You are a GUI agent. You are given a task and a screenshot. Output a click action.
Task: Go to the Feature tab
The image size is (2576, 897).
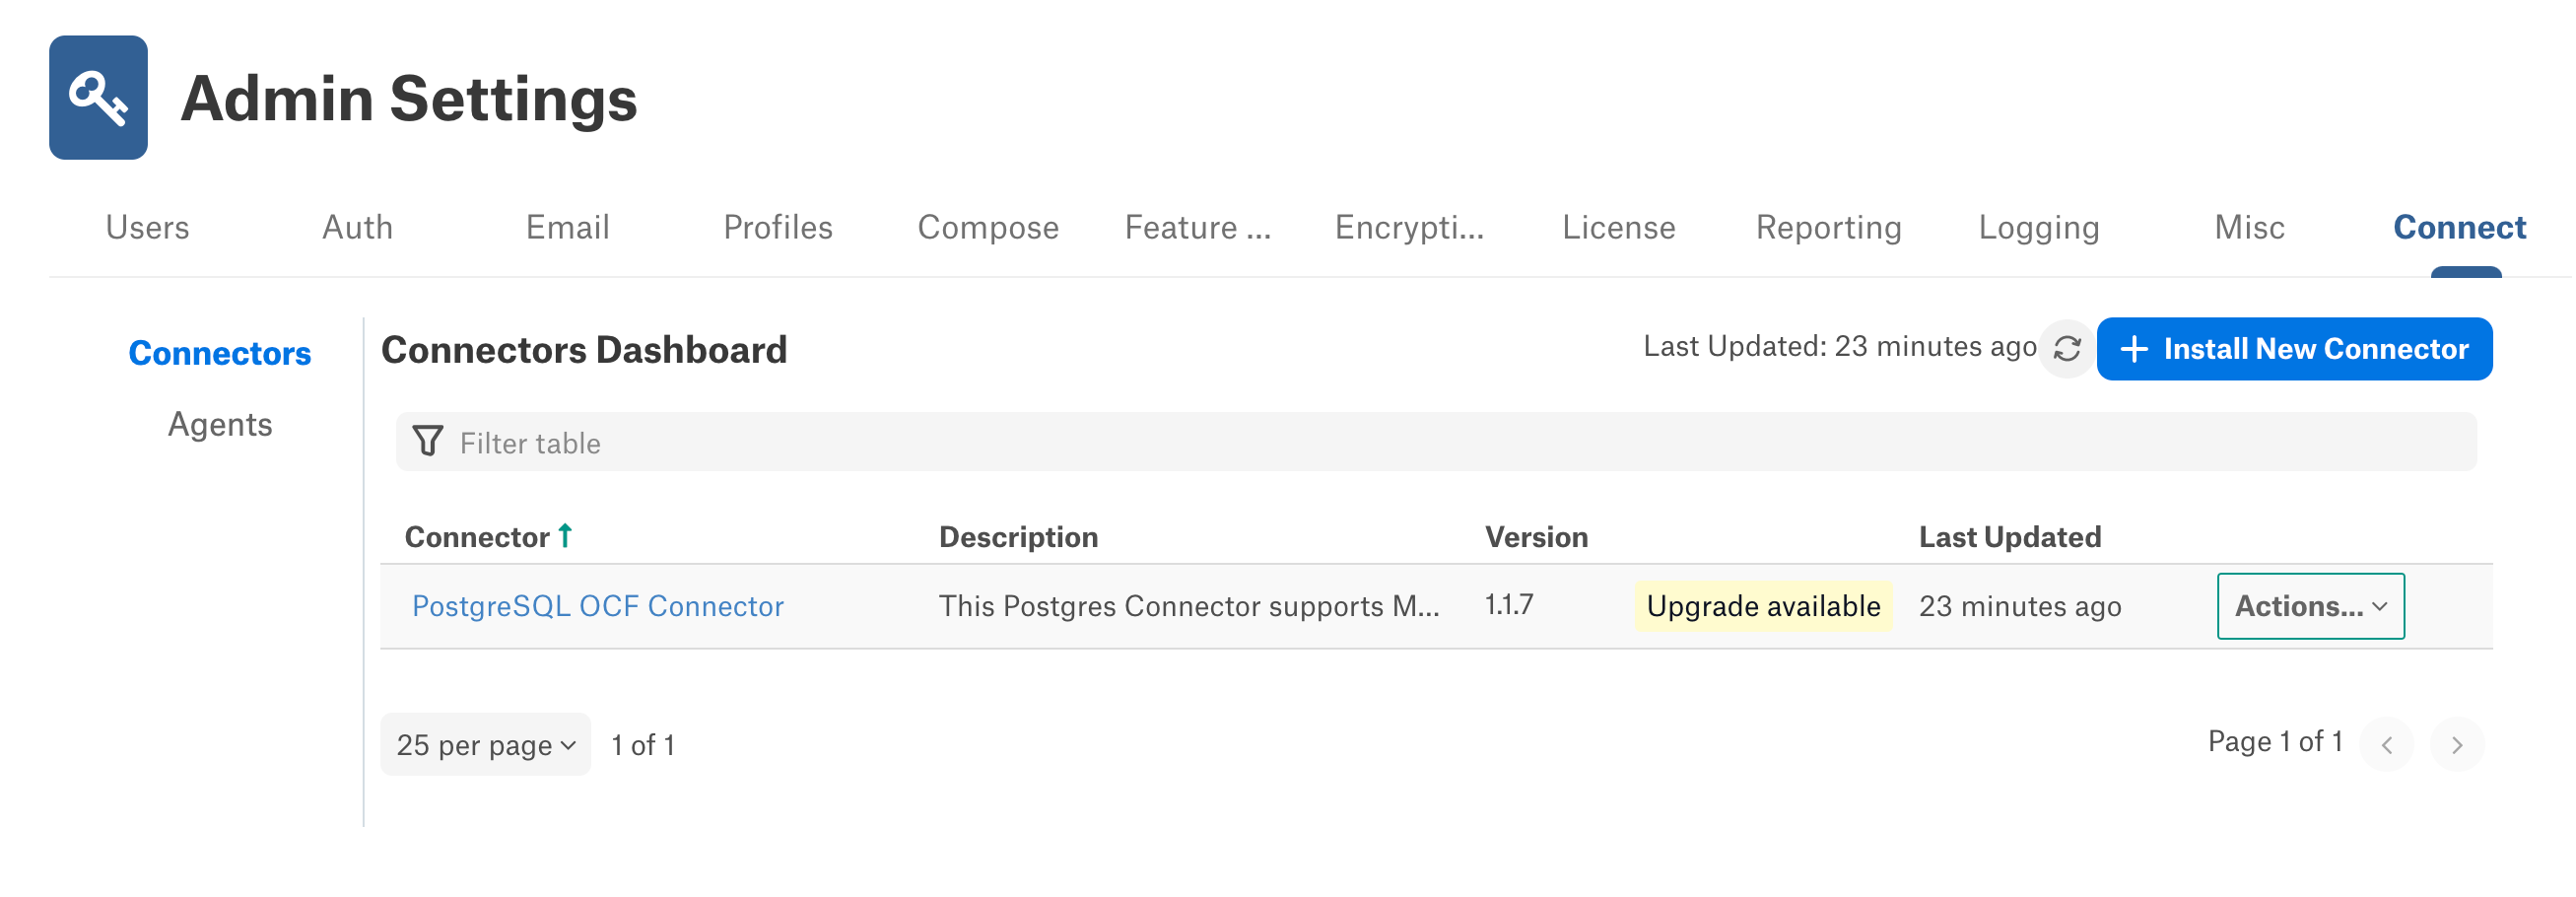click(1197, 228)
